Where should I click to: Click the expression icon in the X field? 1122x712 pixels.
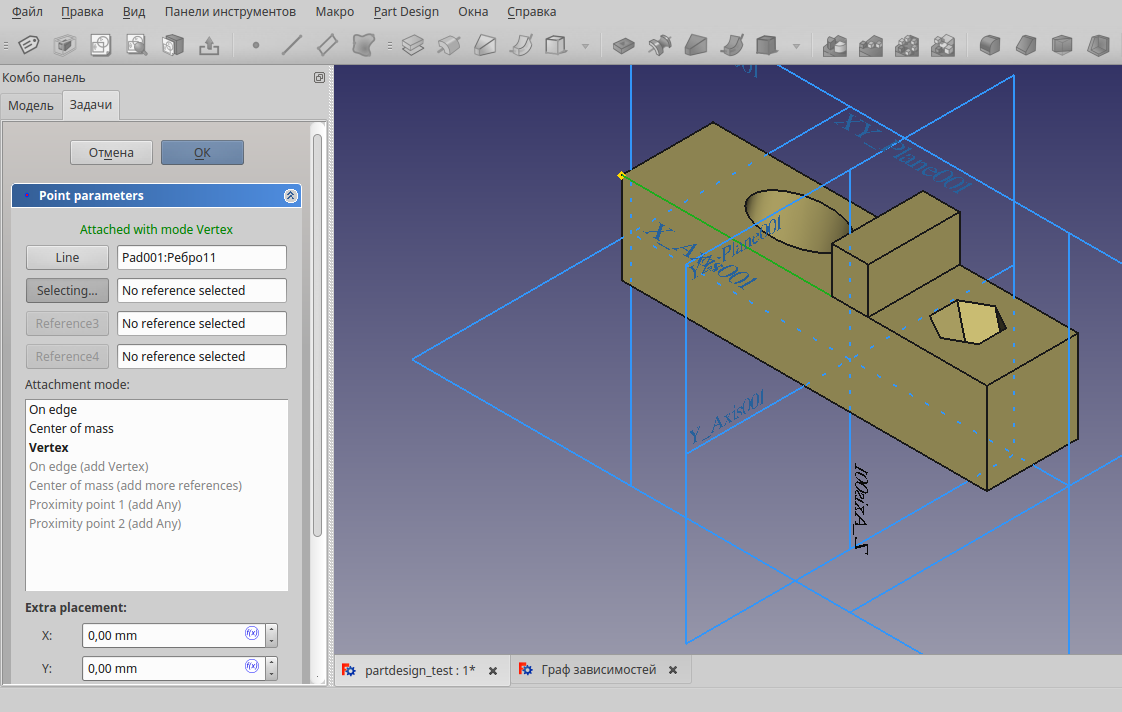(x=251, y=634)
